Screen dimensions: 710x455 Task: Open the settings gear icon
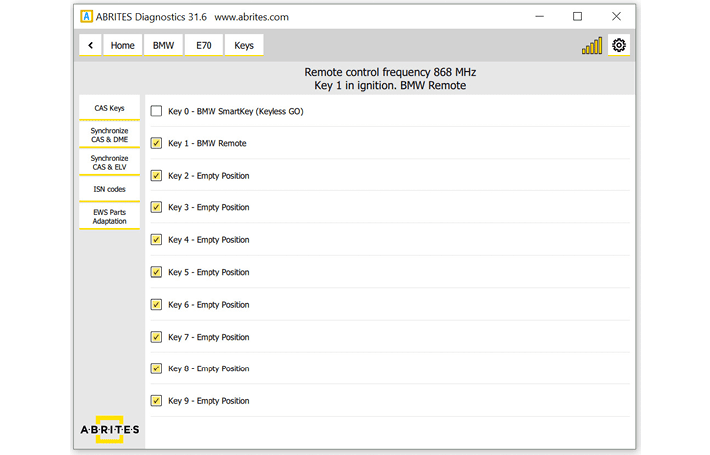(619, 45)
